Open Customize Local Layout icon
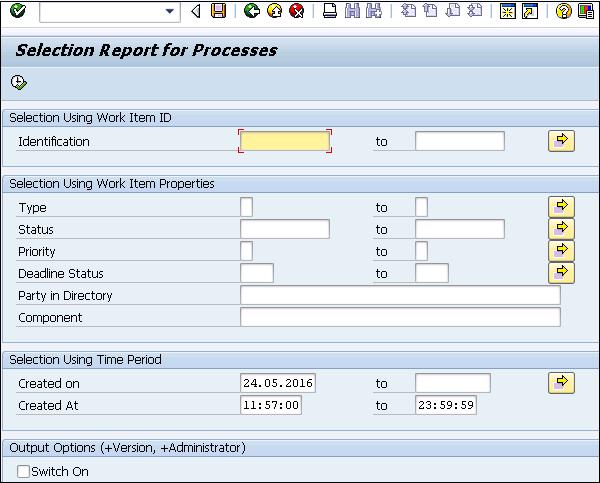This screenshot has height=483, width=600. pyautogui.click(x=586, y=11)
